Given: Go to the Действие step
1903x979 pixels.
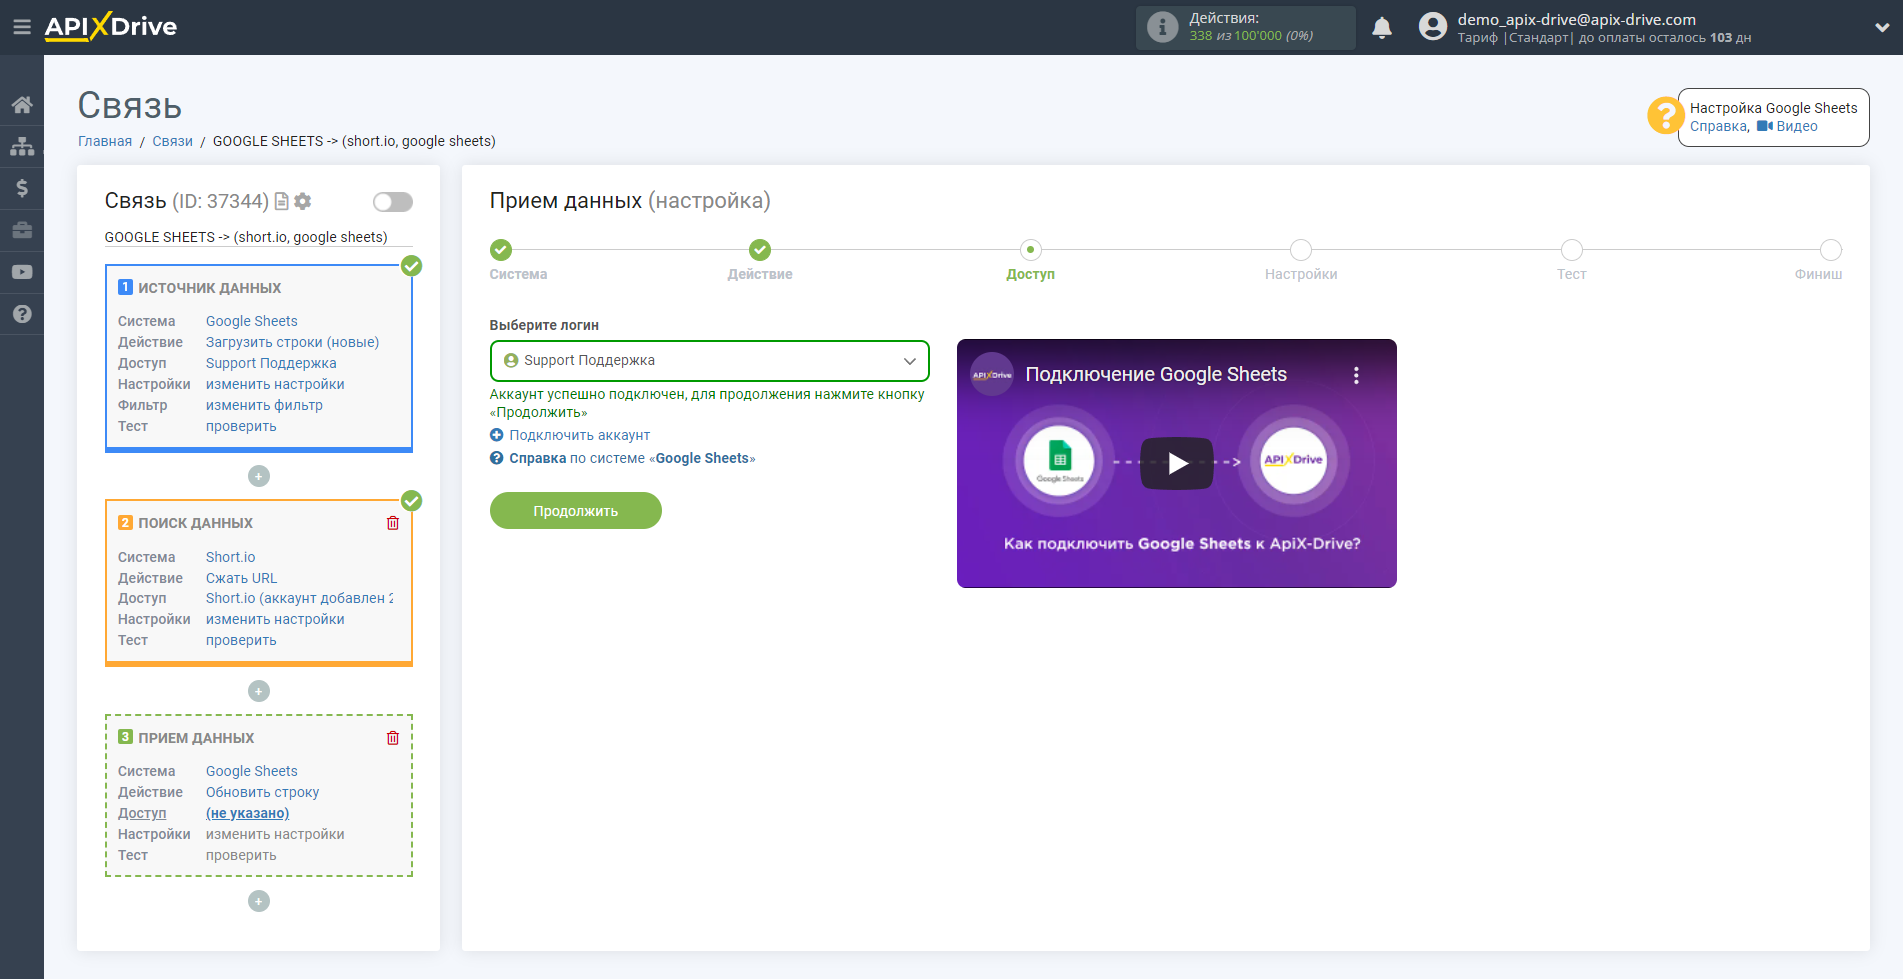Looking at the screenshot, I should (760, 250).
